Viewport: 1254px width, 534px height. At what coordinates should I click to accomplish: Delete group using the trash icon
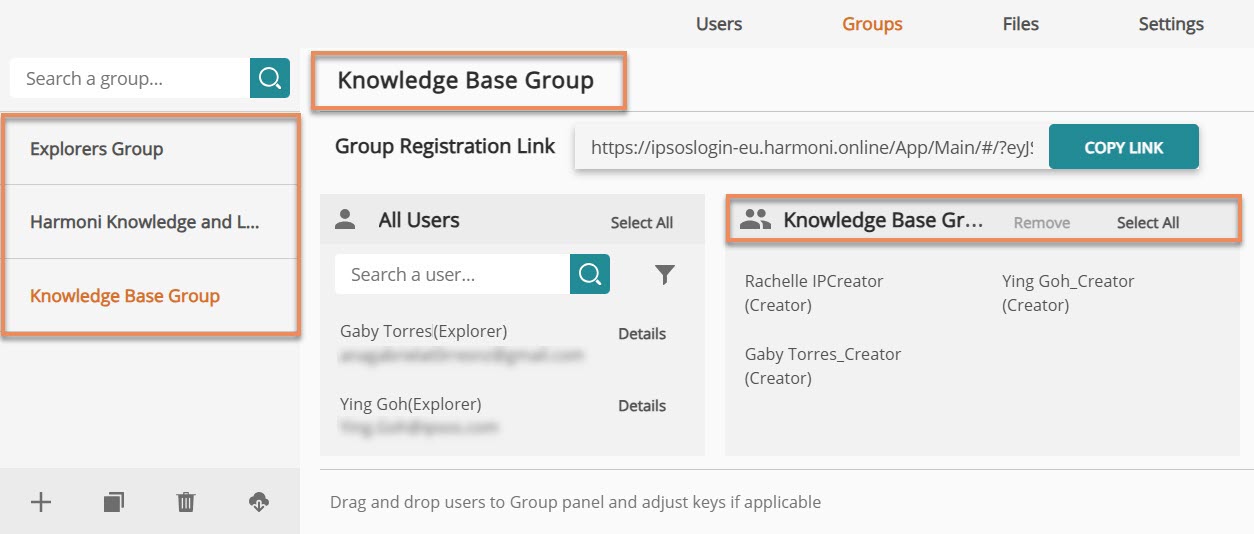coord(186,502)
